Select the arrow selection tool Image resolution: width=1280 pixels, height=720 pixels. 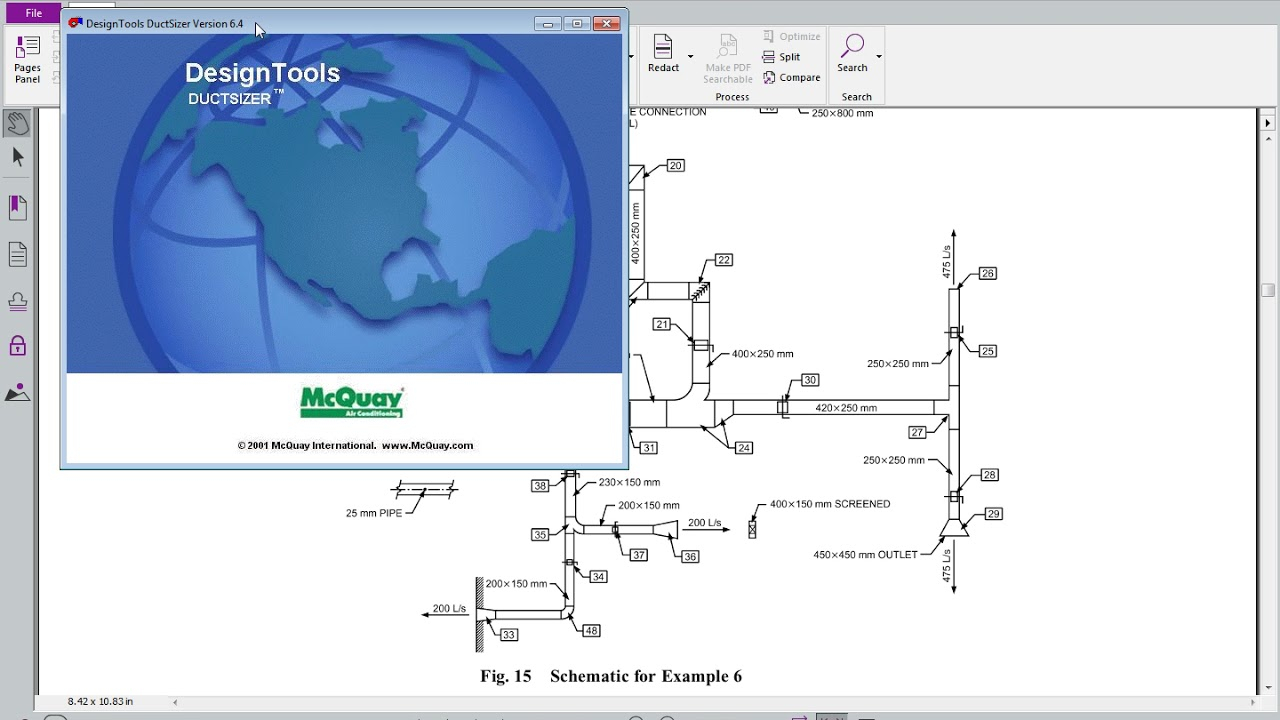tap(17, 157)
